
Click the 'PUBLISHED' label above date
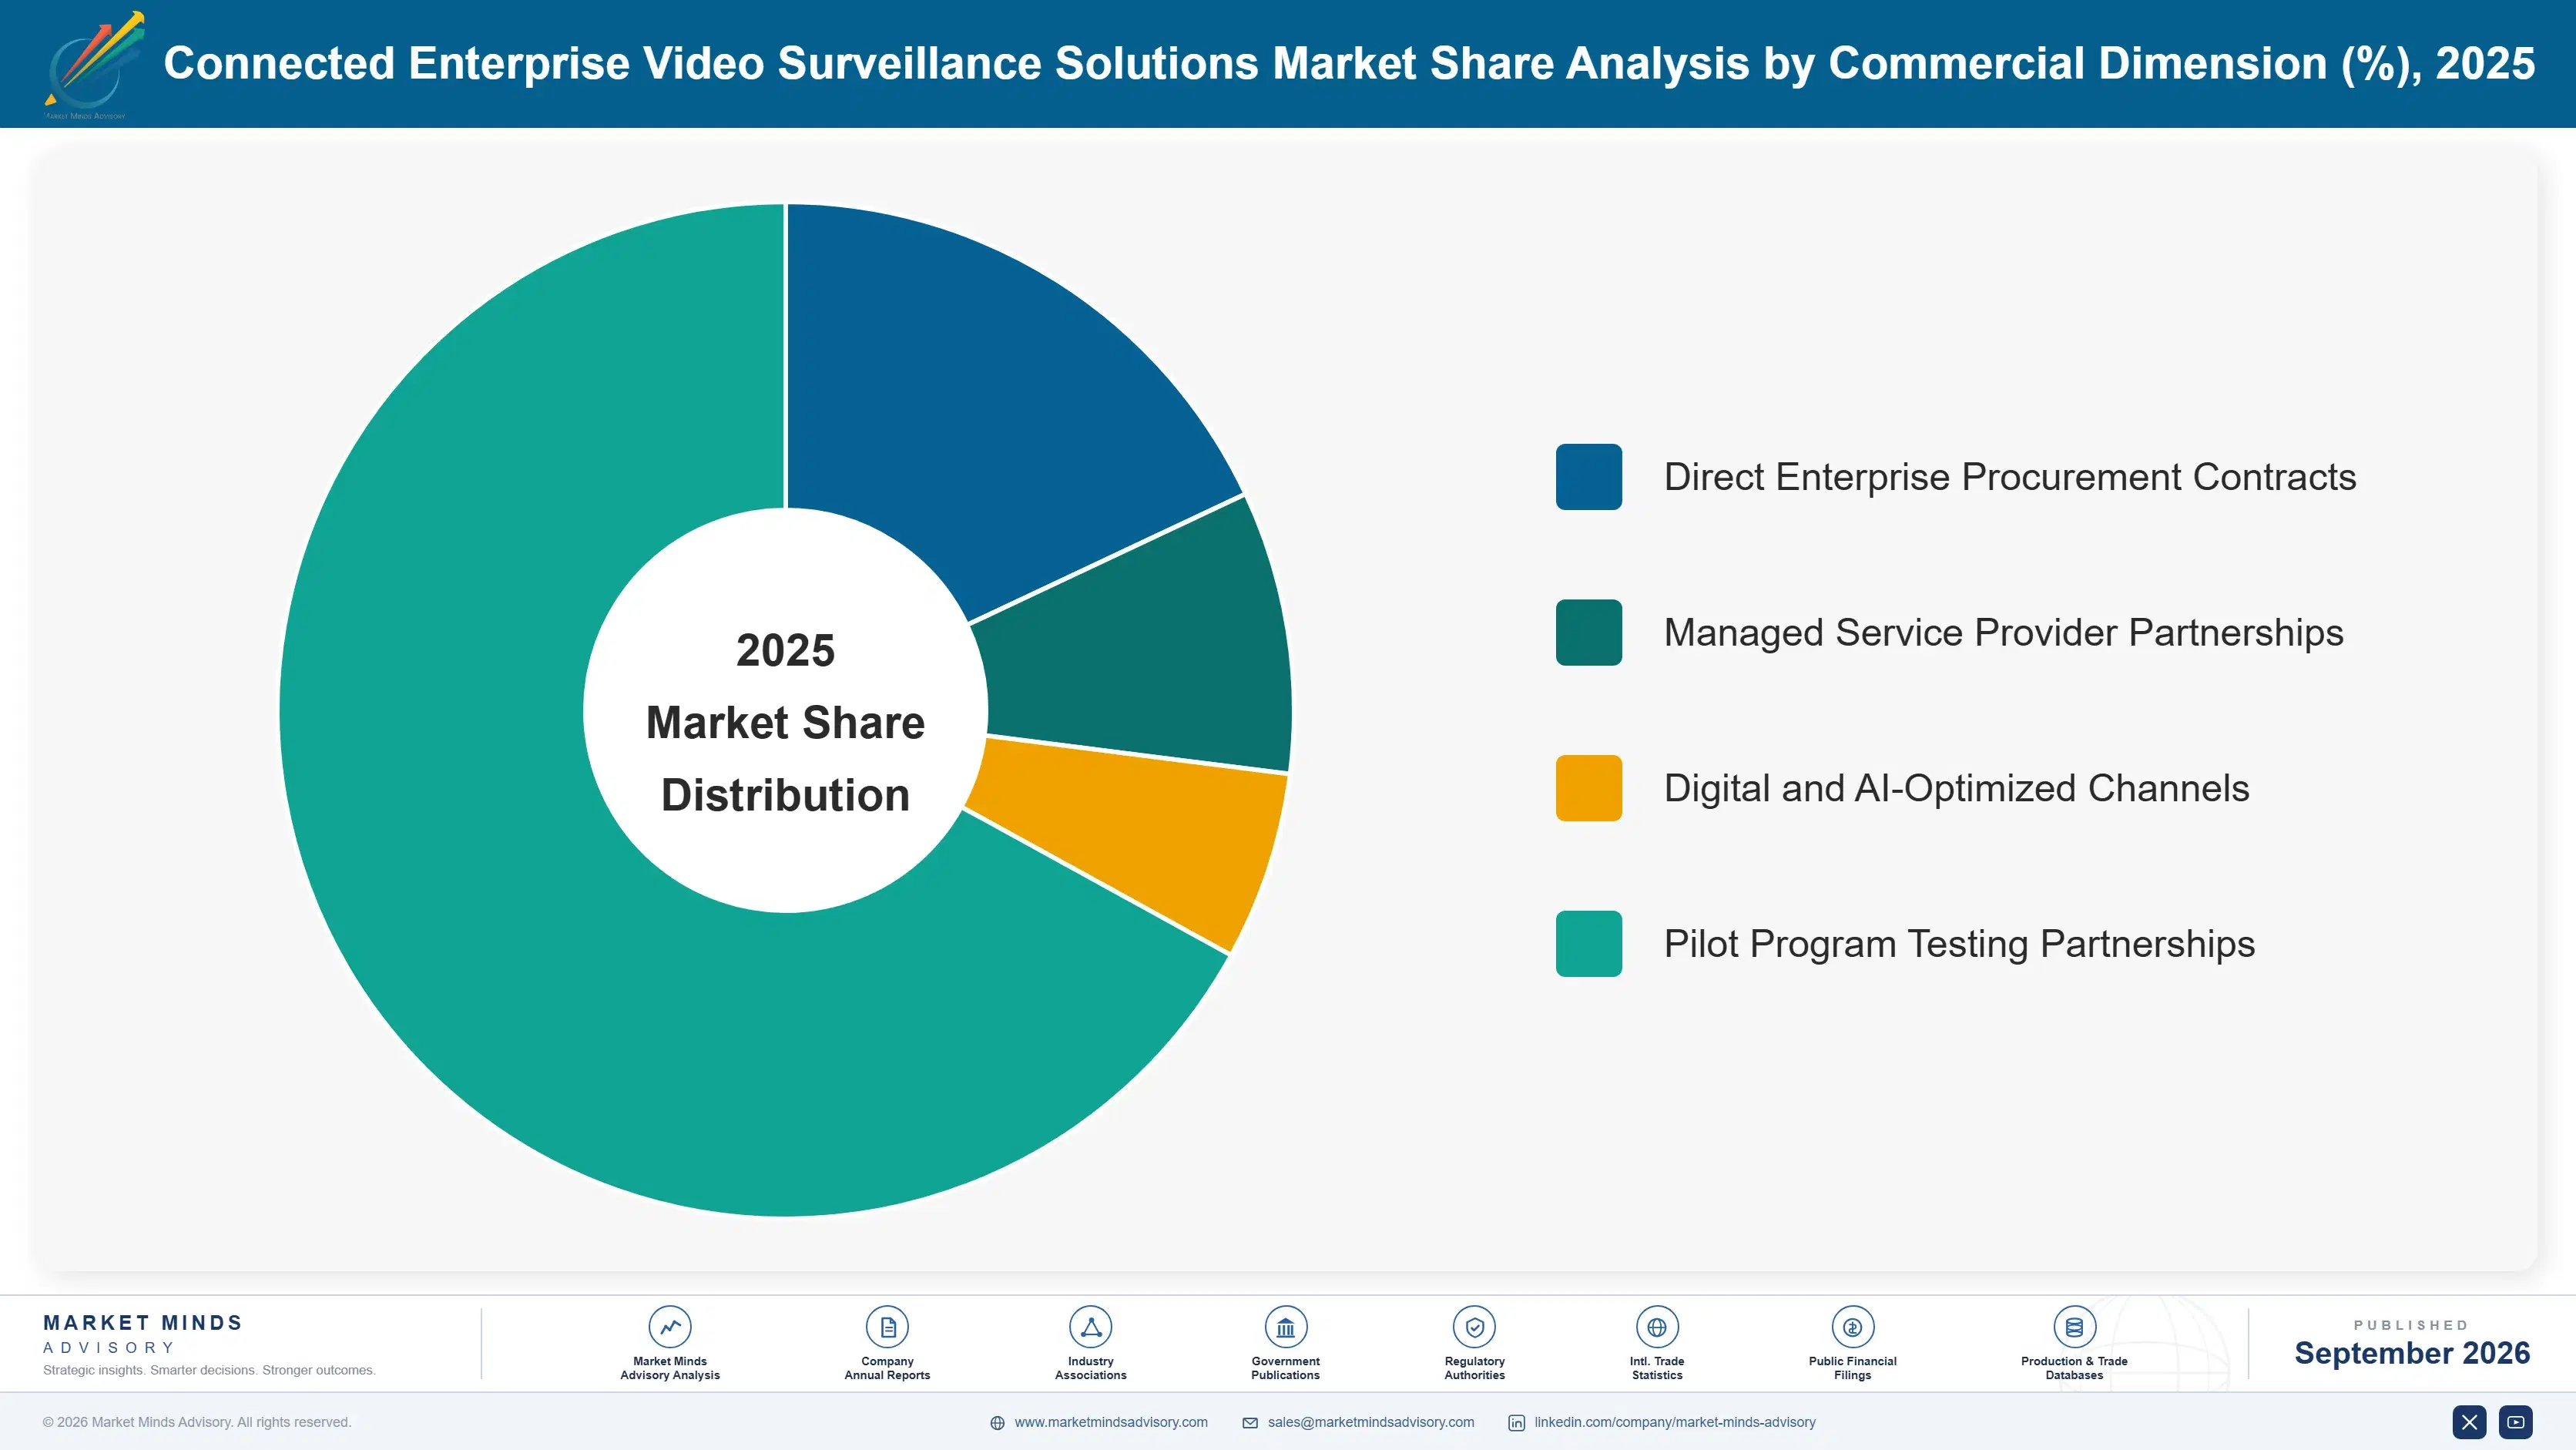[2411, 1325]
